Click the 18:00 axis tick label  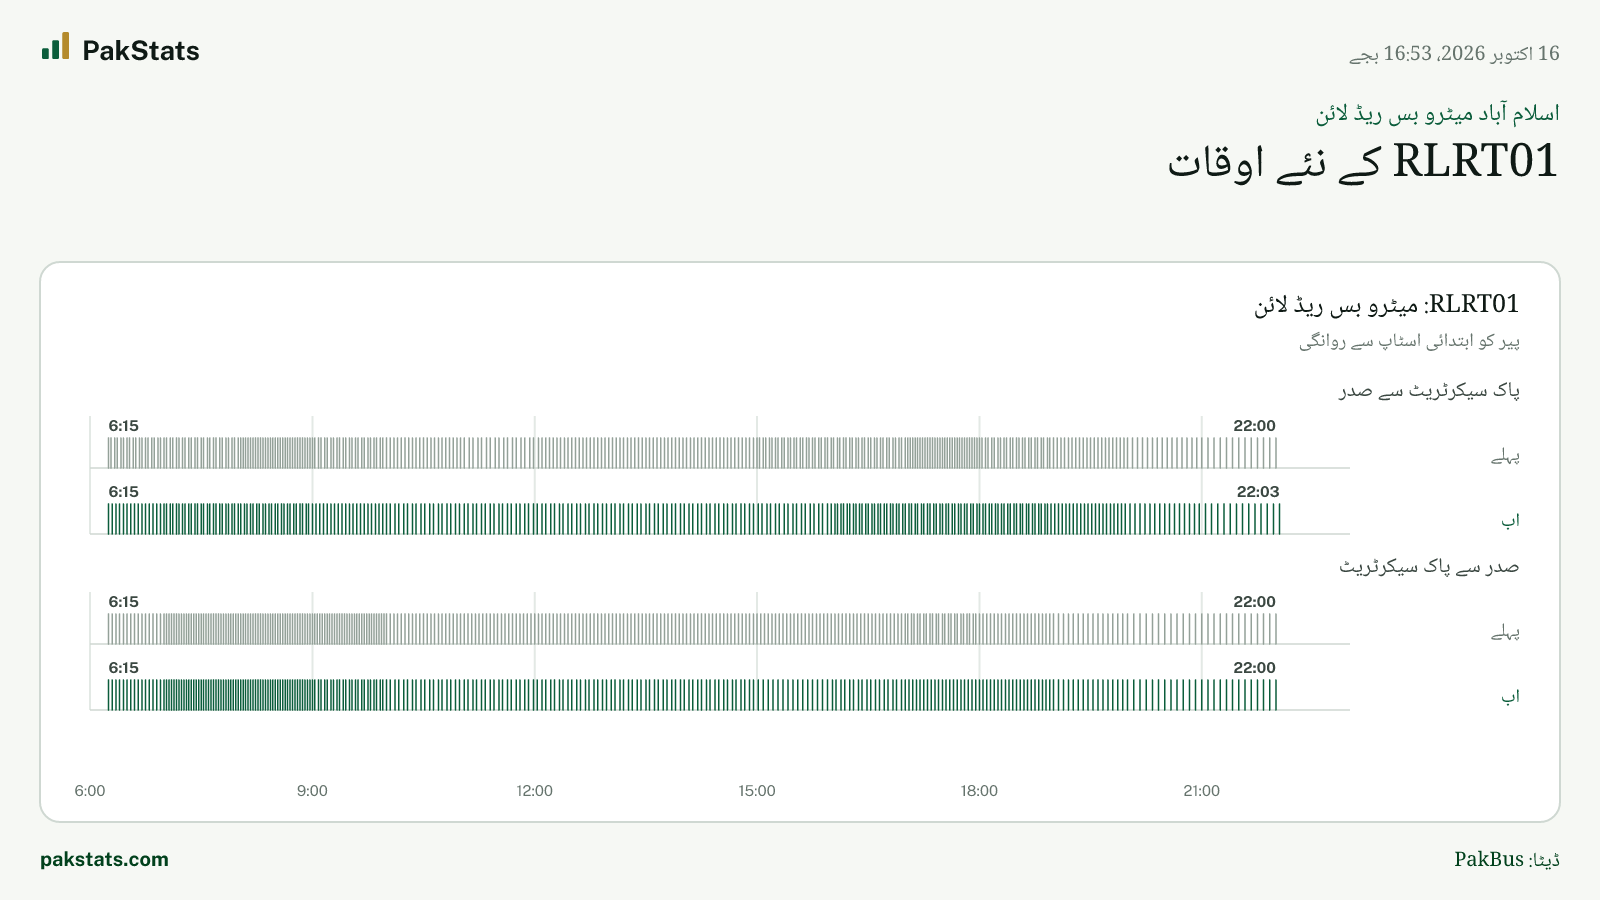pyautogui.click(x=979, y=790)
